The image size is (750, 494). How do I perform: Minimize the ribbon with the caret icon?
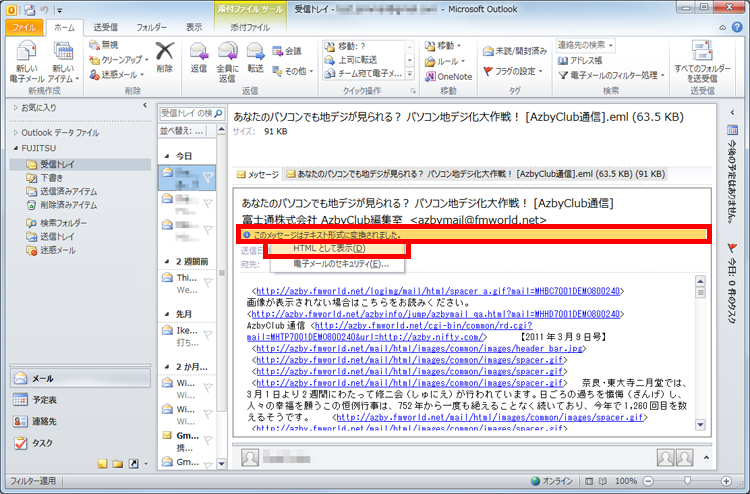pyautogui.click(x=723, y=28)
